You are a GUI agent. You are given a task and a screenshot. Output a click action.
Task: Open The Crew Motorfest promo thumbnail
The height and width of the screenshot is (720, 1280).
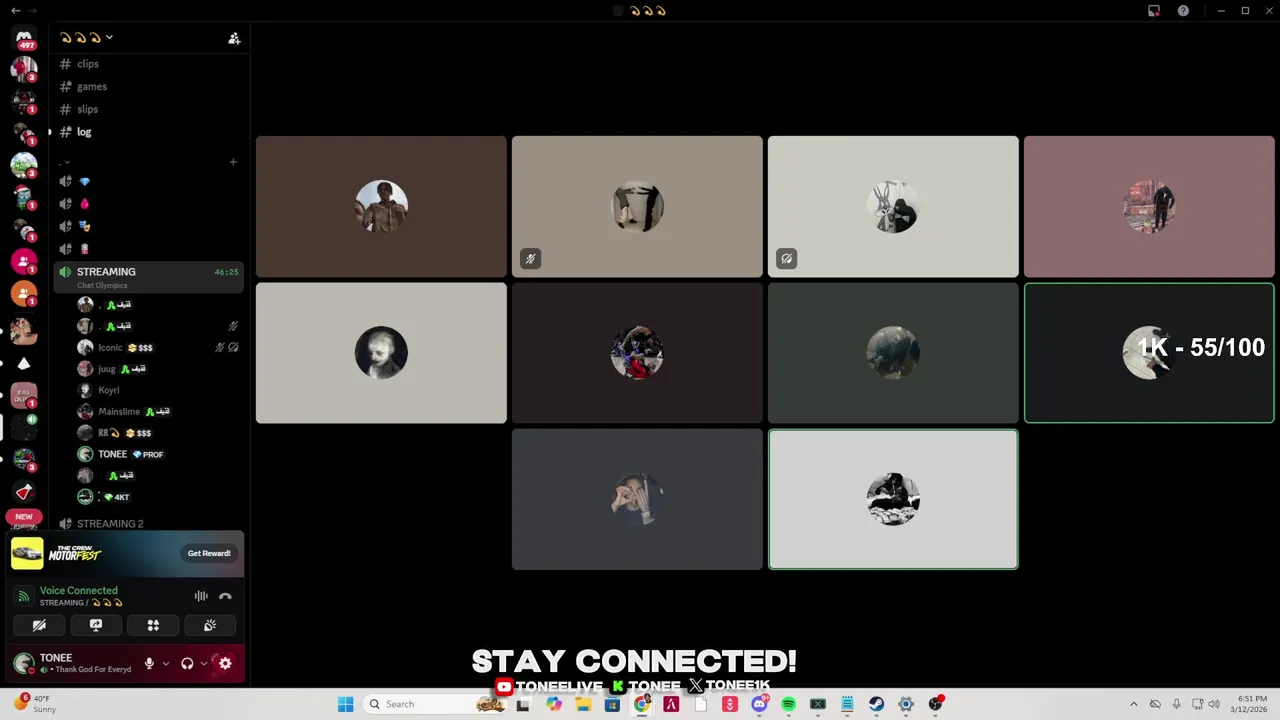click(x=27, y=553)
